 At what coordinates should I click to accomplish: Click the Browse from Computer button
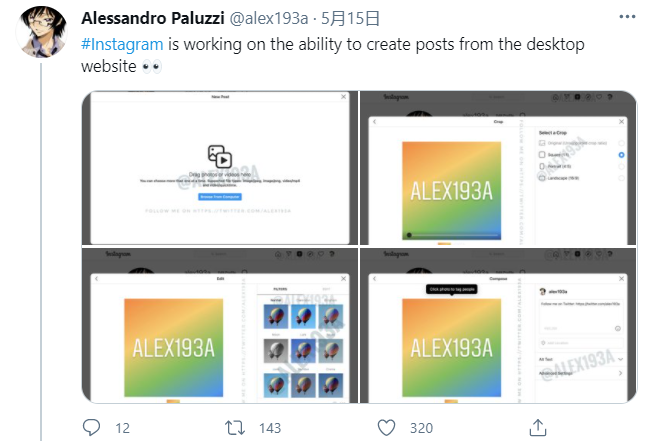point(220,197)
